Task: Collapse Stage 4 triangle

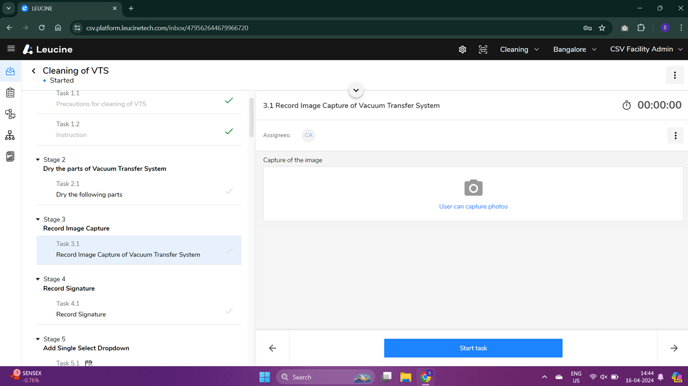Action: 38,279
